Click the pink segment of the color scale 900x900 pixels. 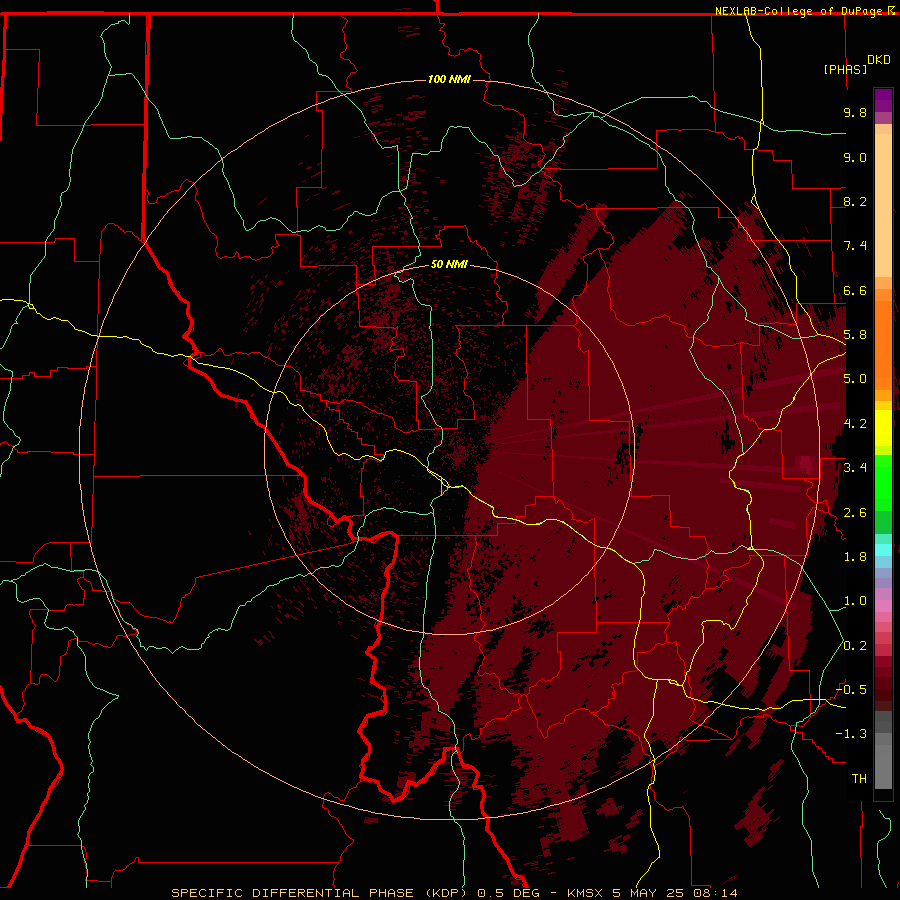click(883, 606)
